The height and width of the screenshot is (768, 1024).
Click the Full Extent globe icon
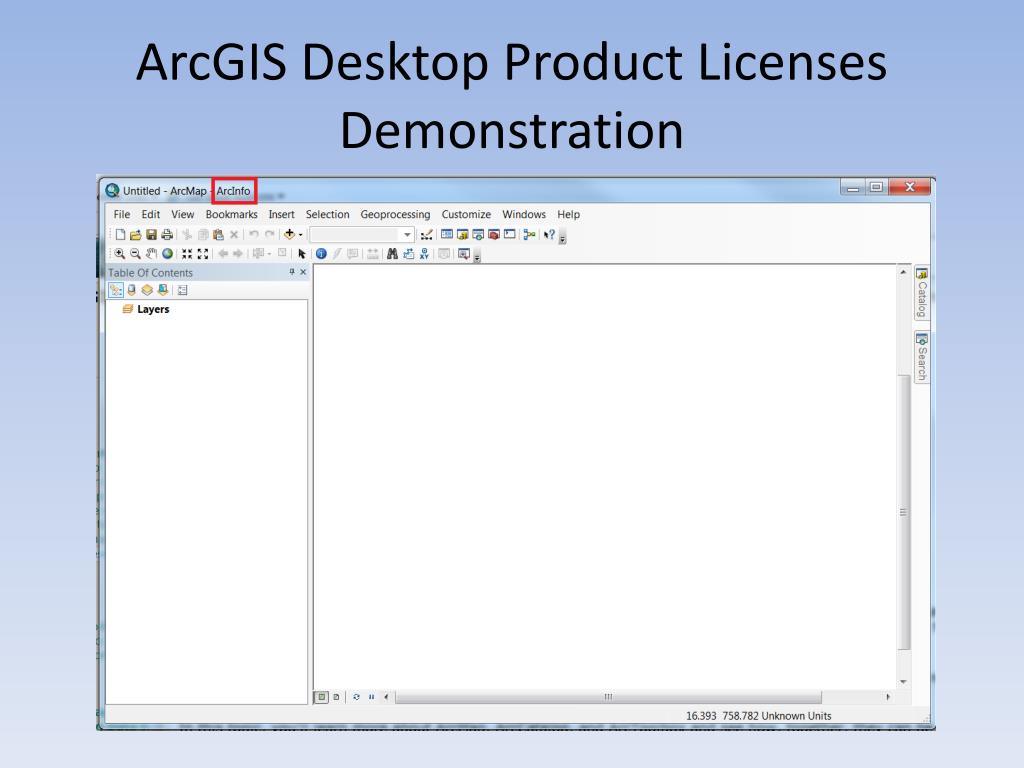(167, 253)
